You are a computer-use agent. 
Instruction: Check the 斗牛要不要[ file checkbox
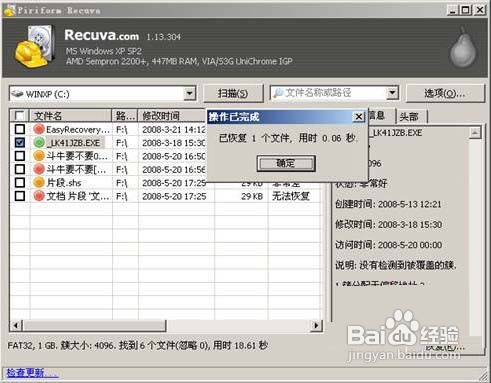[20, 169]
